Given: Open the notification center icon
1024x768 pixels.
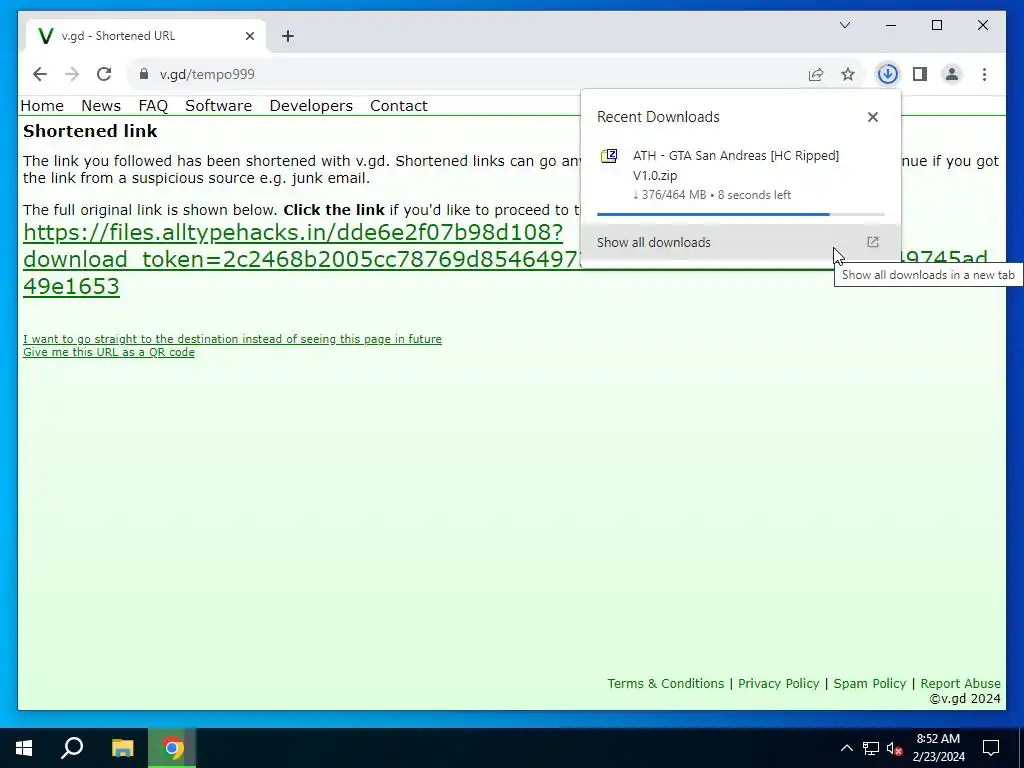Looking at the screenshot, I should pos(991,748).
